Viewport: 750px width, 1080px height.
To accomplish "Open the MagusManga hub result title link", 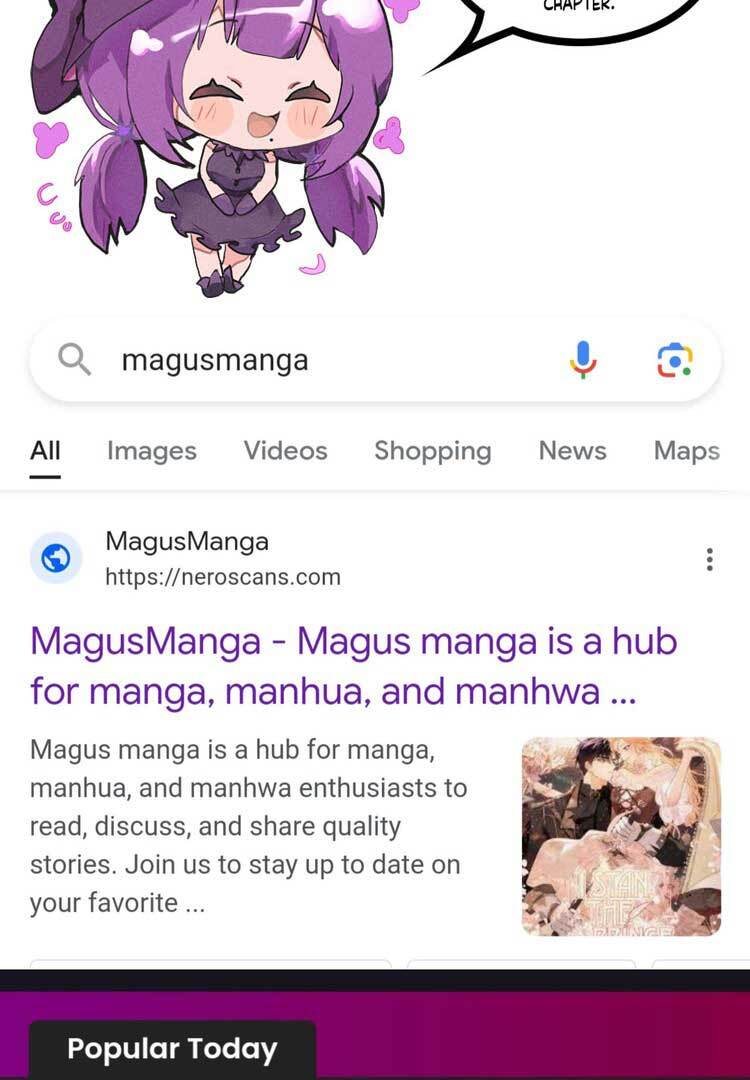I will (353, 666).
